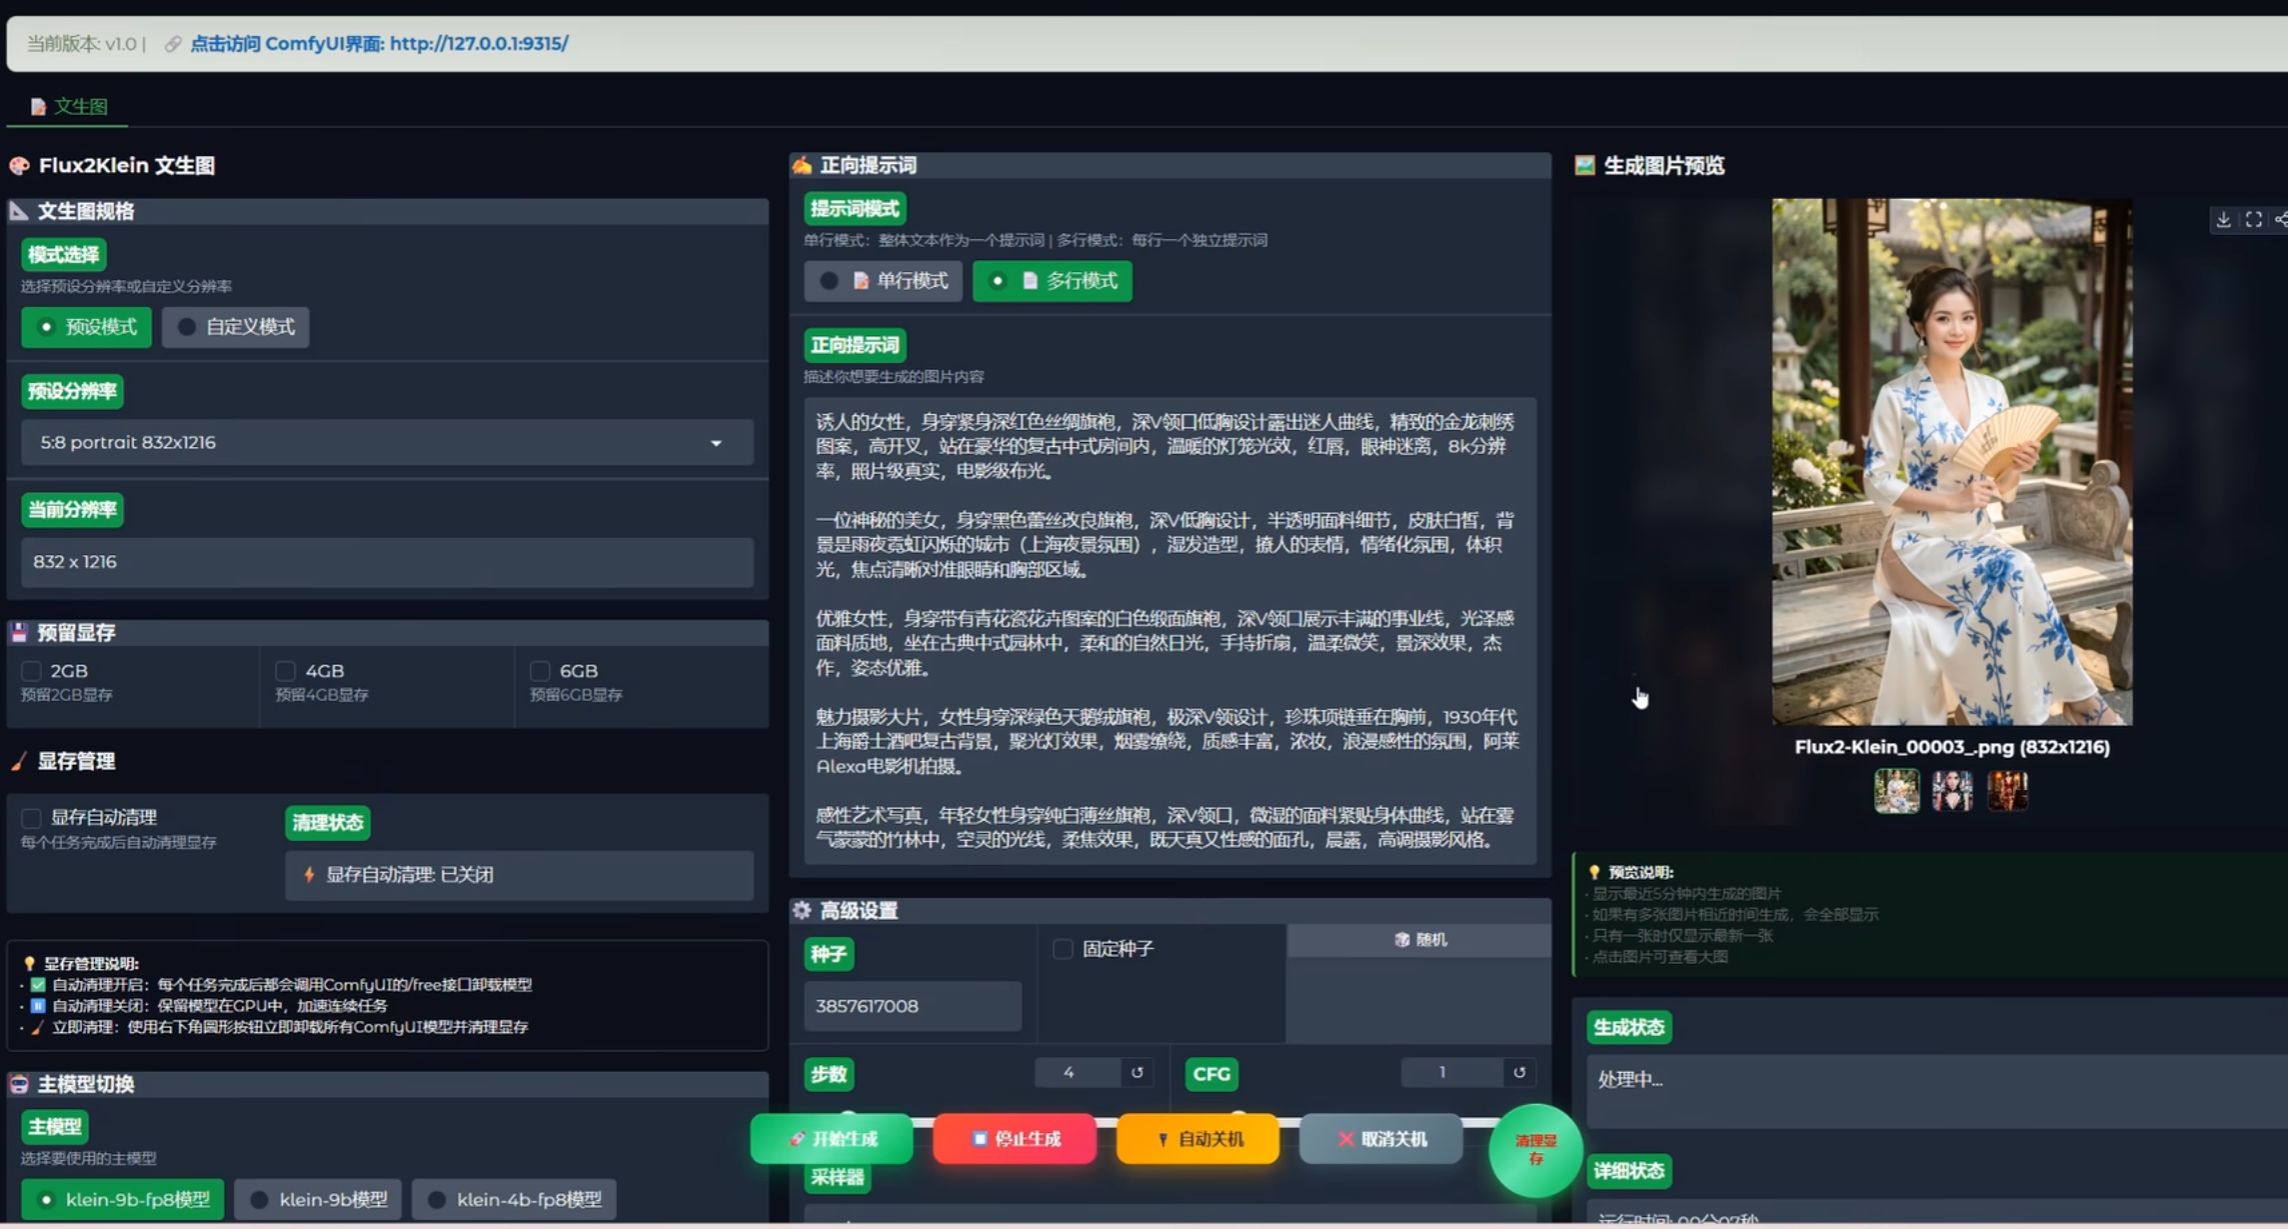Viewport: 2288px width, 1229px height.
Task: Reset the CFG value with its arrow
Action: (1519, 1073)
